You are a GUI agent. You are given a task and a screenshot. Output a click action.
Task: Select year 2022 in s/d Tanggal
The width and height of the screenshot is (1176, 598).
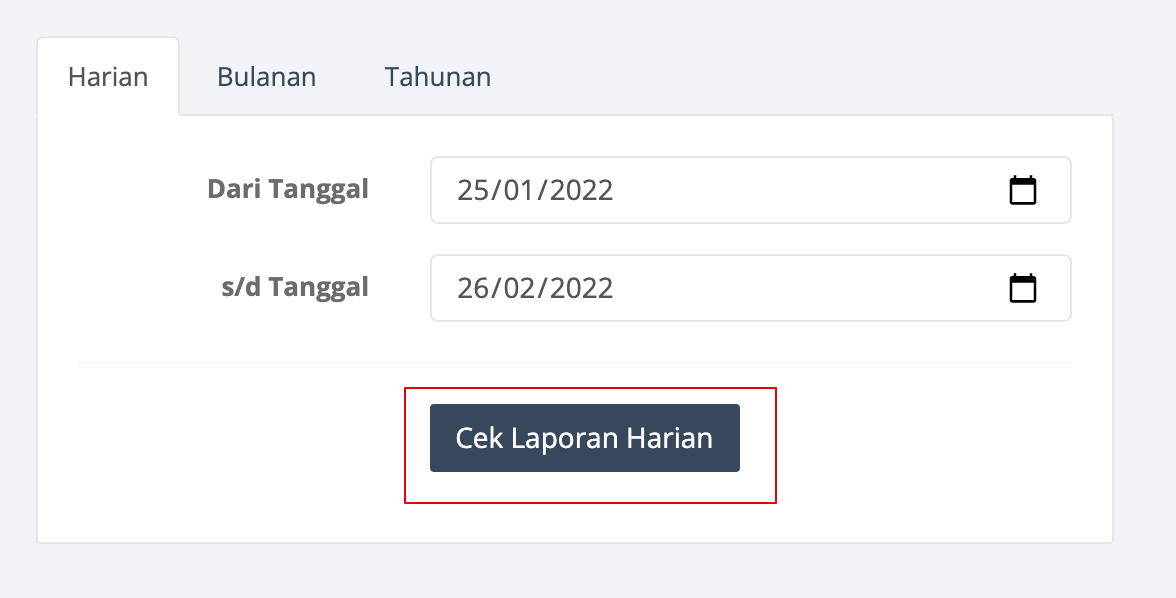click(x=581, y=289)
